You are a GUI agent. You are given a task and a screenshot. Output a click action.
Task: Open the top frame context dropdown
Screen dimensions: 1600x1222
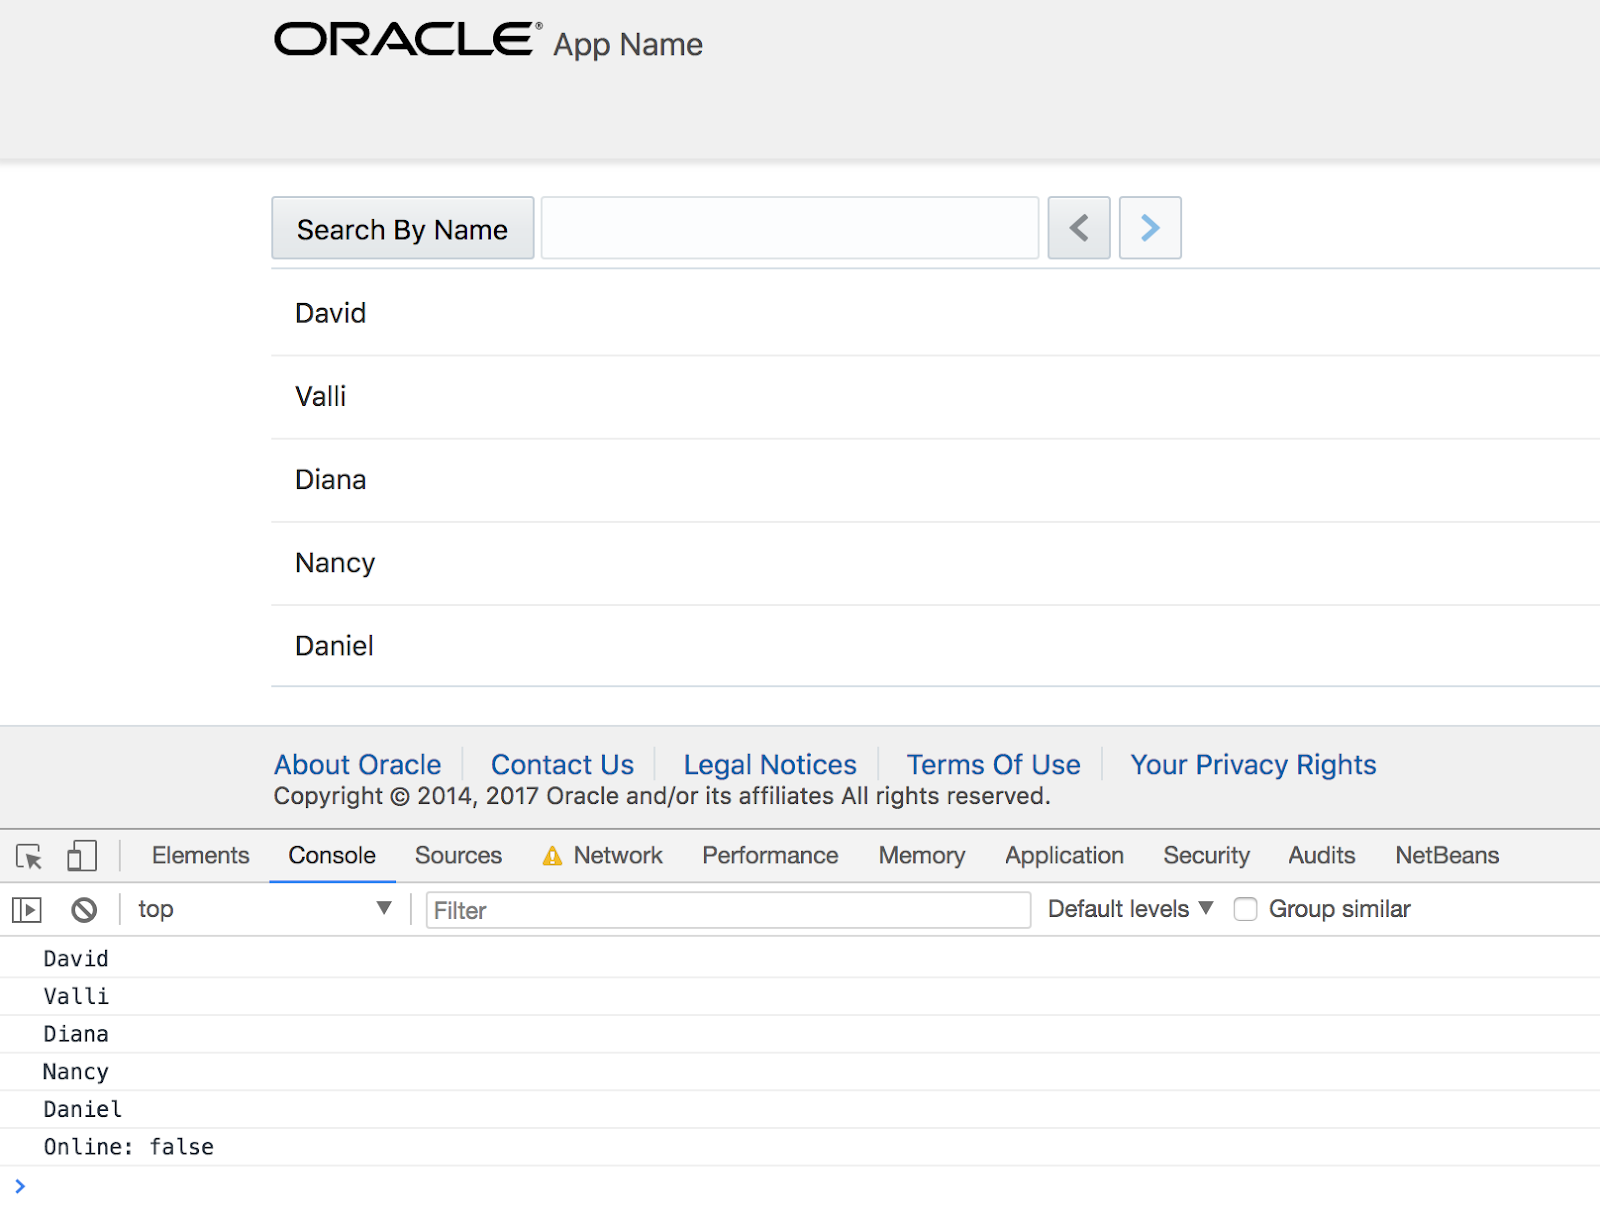[265, 909]
